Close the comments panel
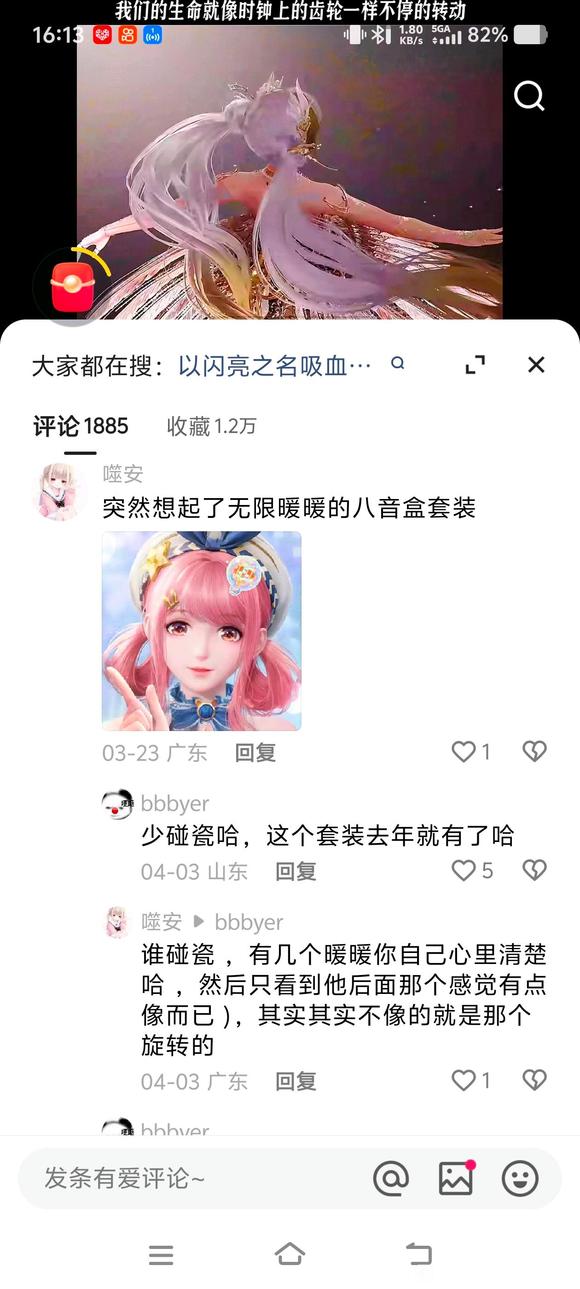Image resolution: width=580 pixels, height=1289 pixels. pos(536,365)
